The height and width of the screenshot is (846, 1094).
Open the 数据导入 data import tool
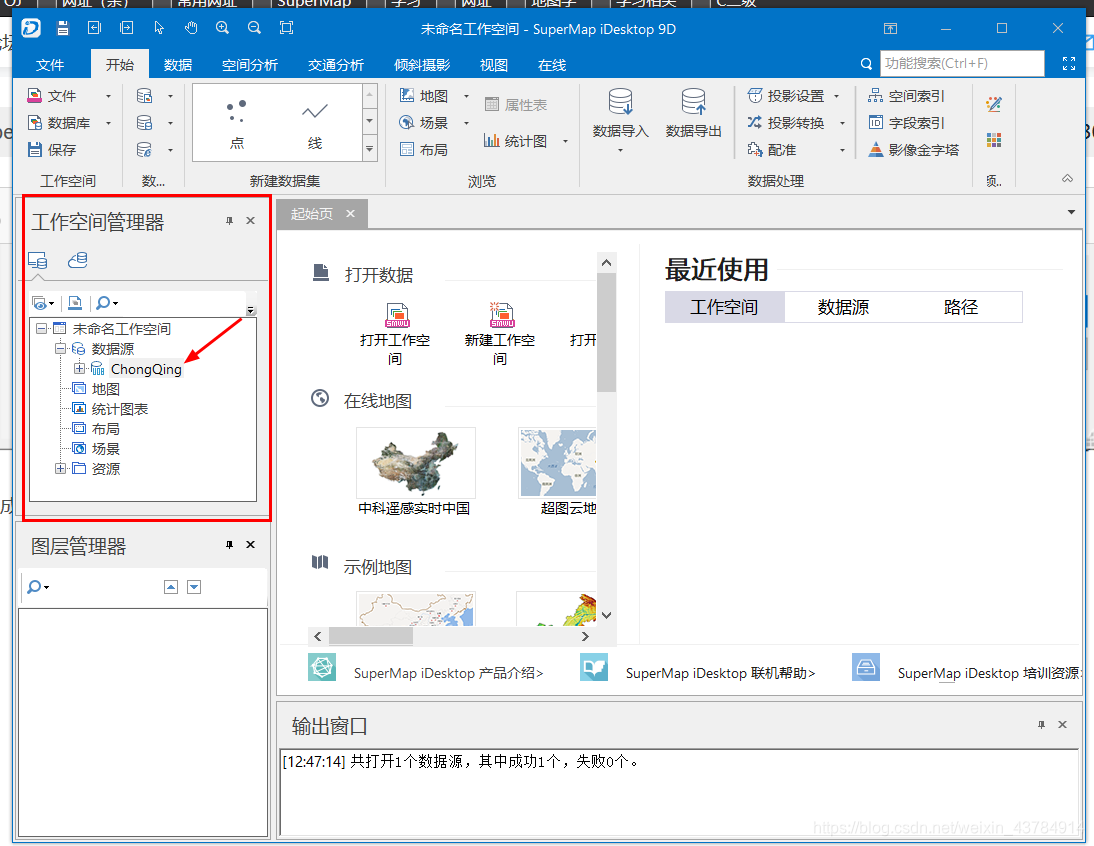point(620,114)
